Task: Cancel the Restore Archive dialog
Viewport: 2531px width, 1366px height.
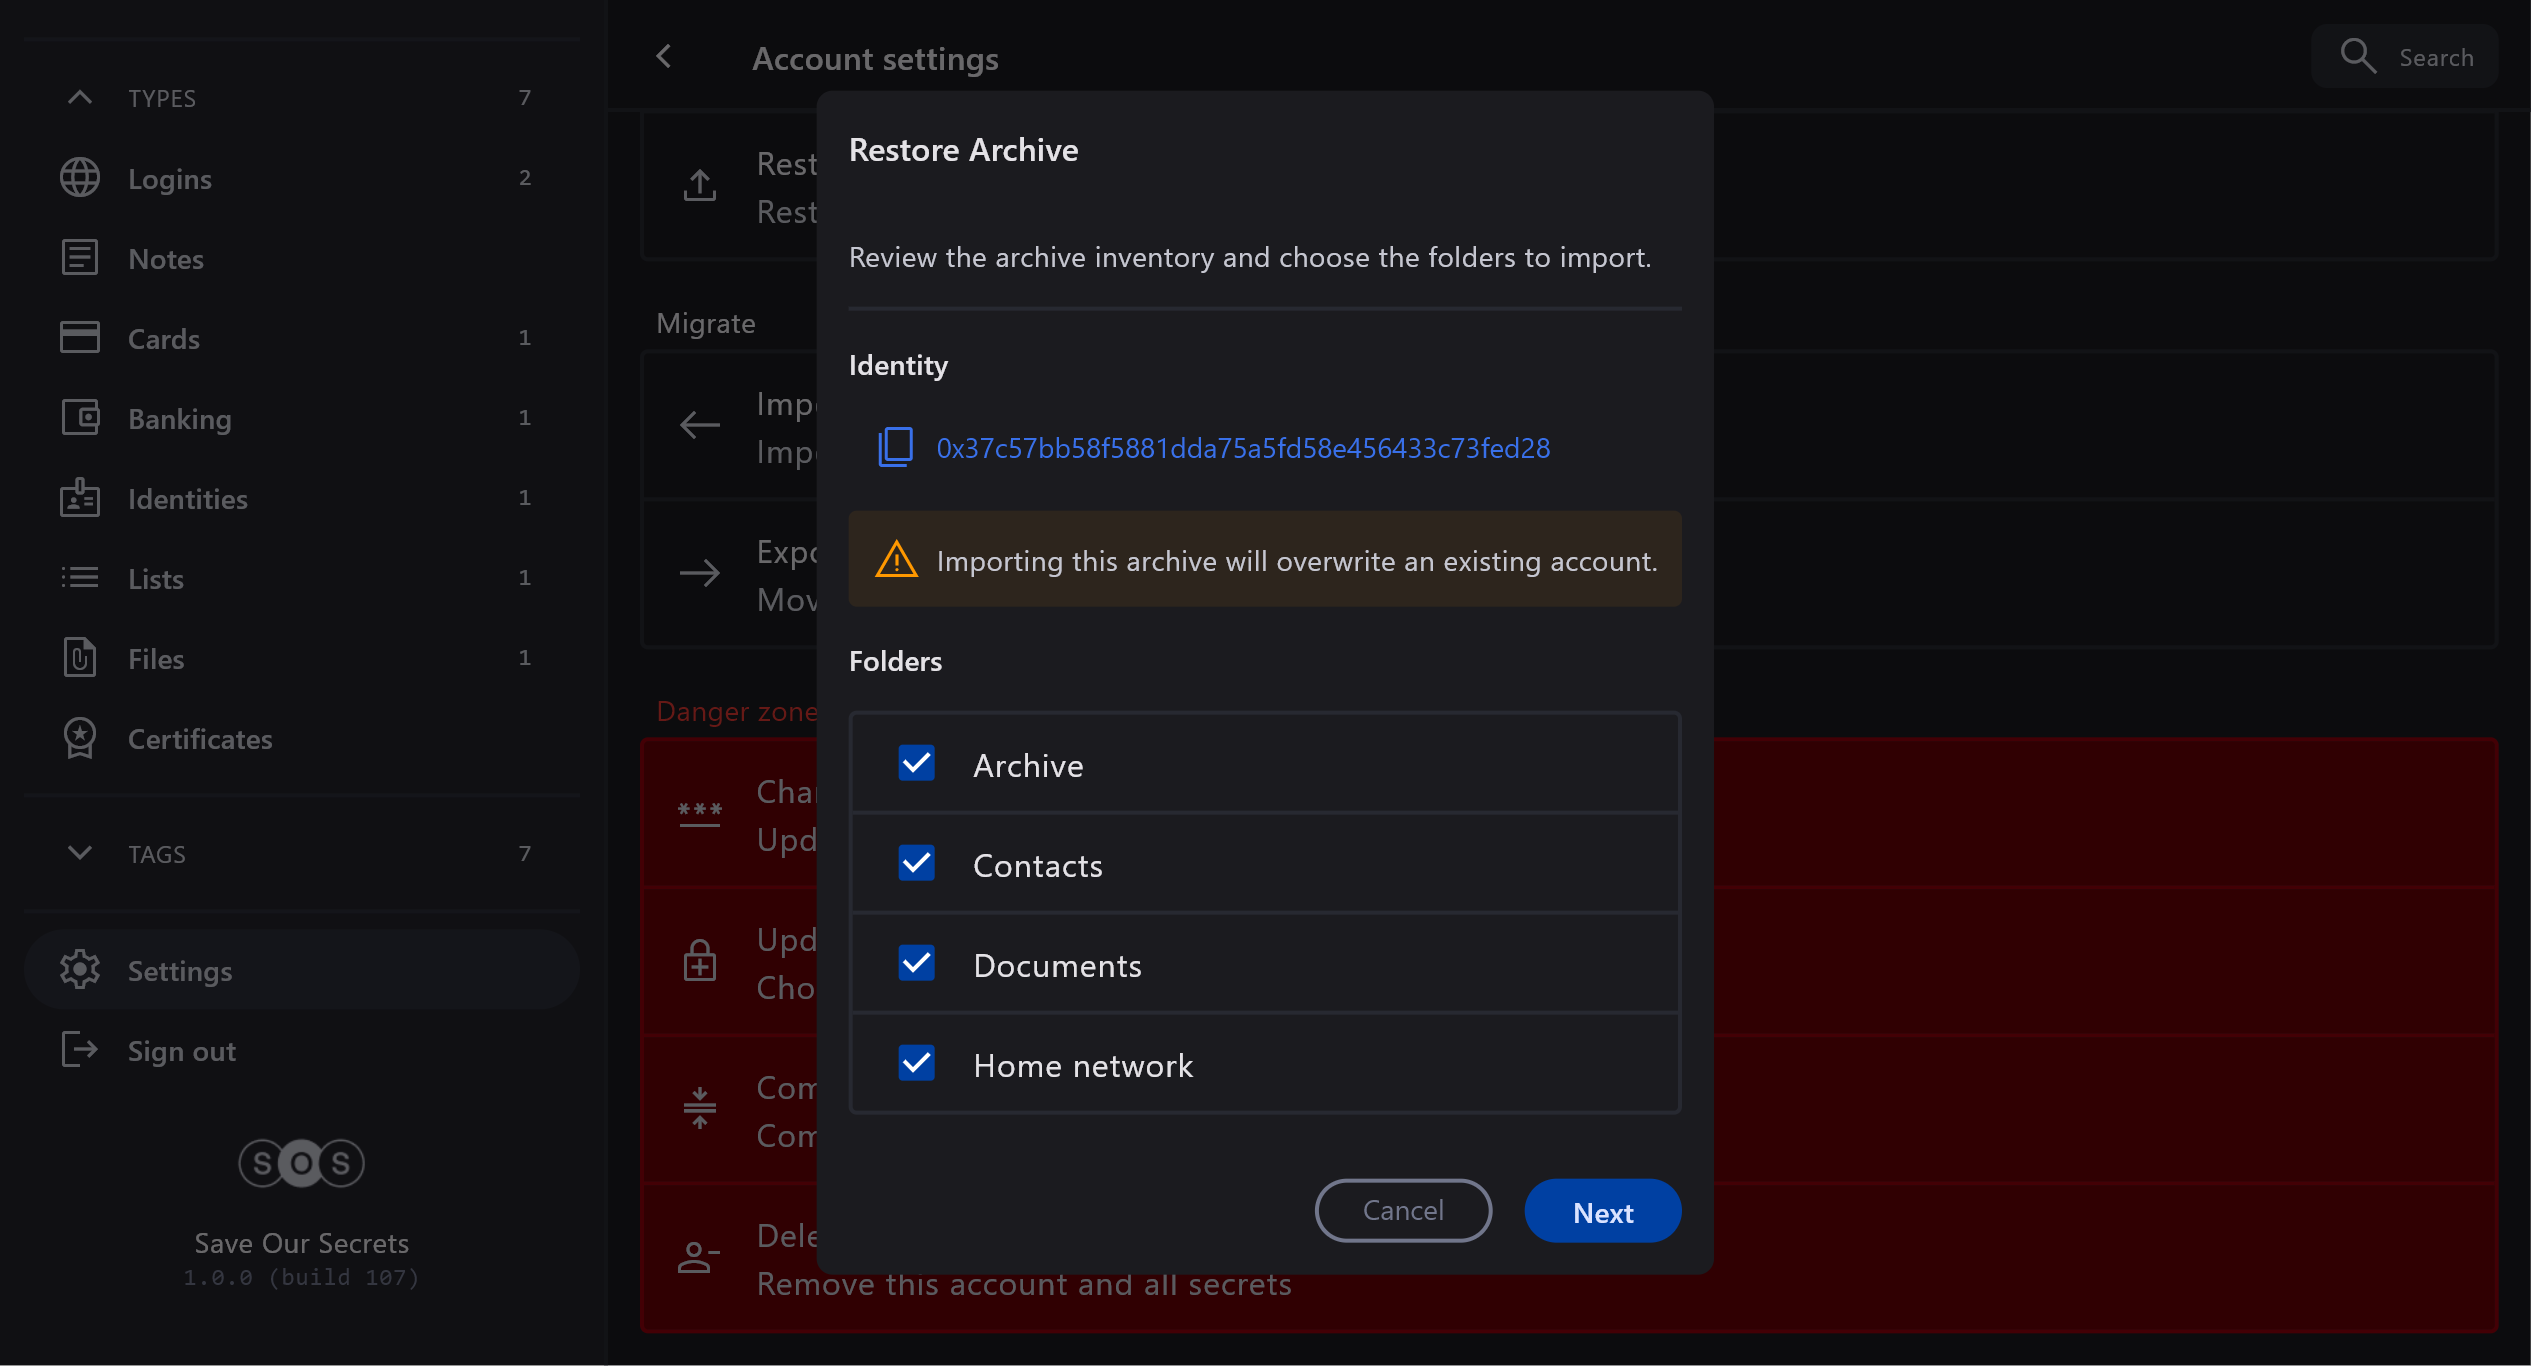Action: click(1402, 1211)
